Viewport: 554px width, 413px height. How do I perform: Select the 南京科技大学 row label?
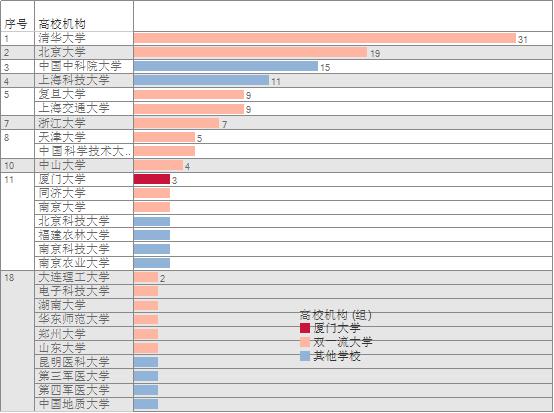[74, 249]
